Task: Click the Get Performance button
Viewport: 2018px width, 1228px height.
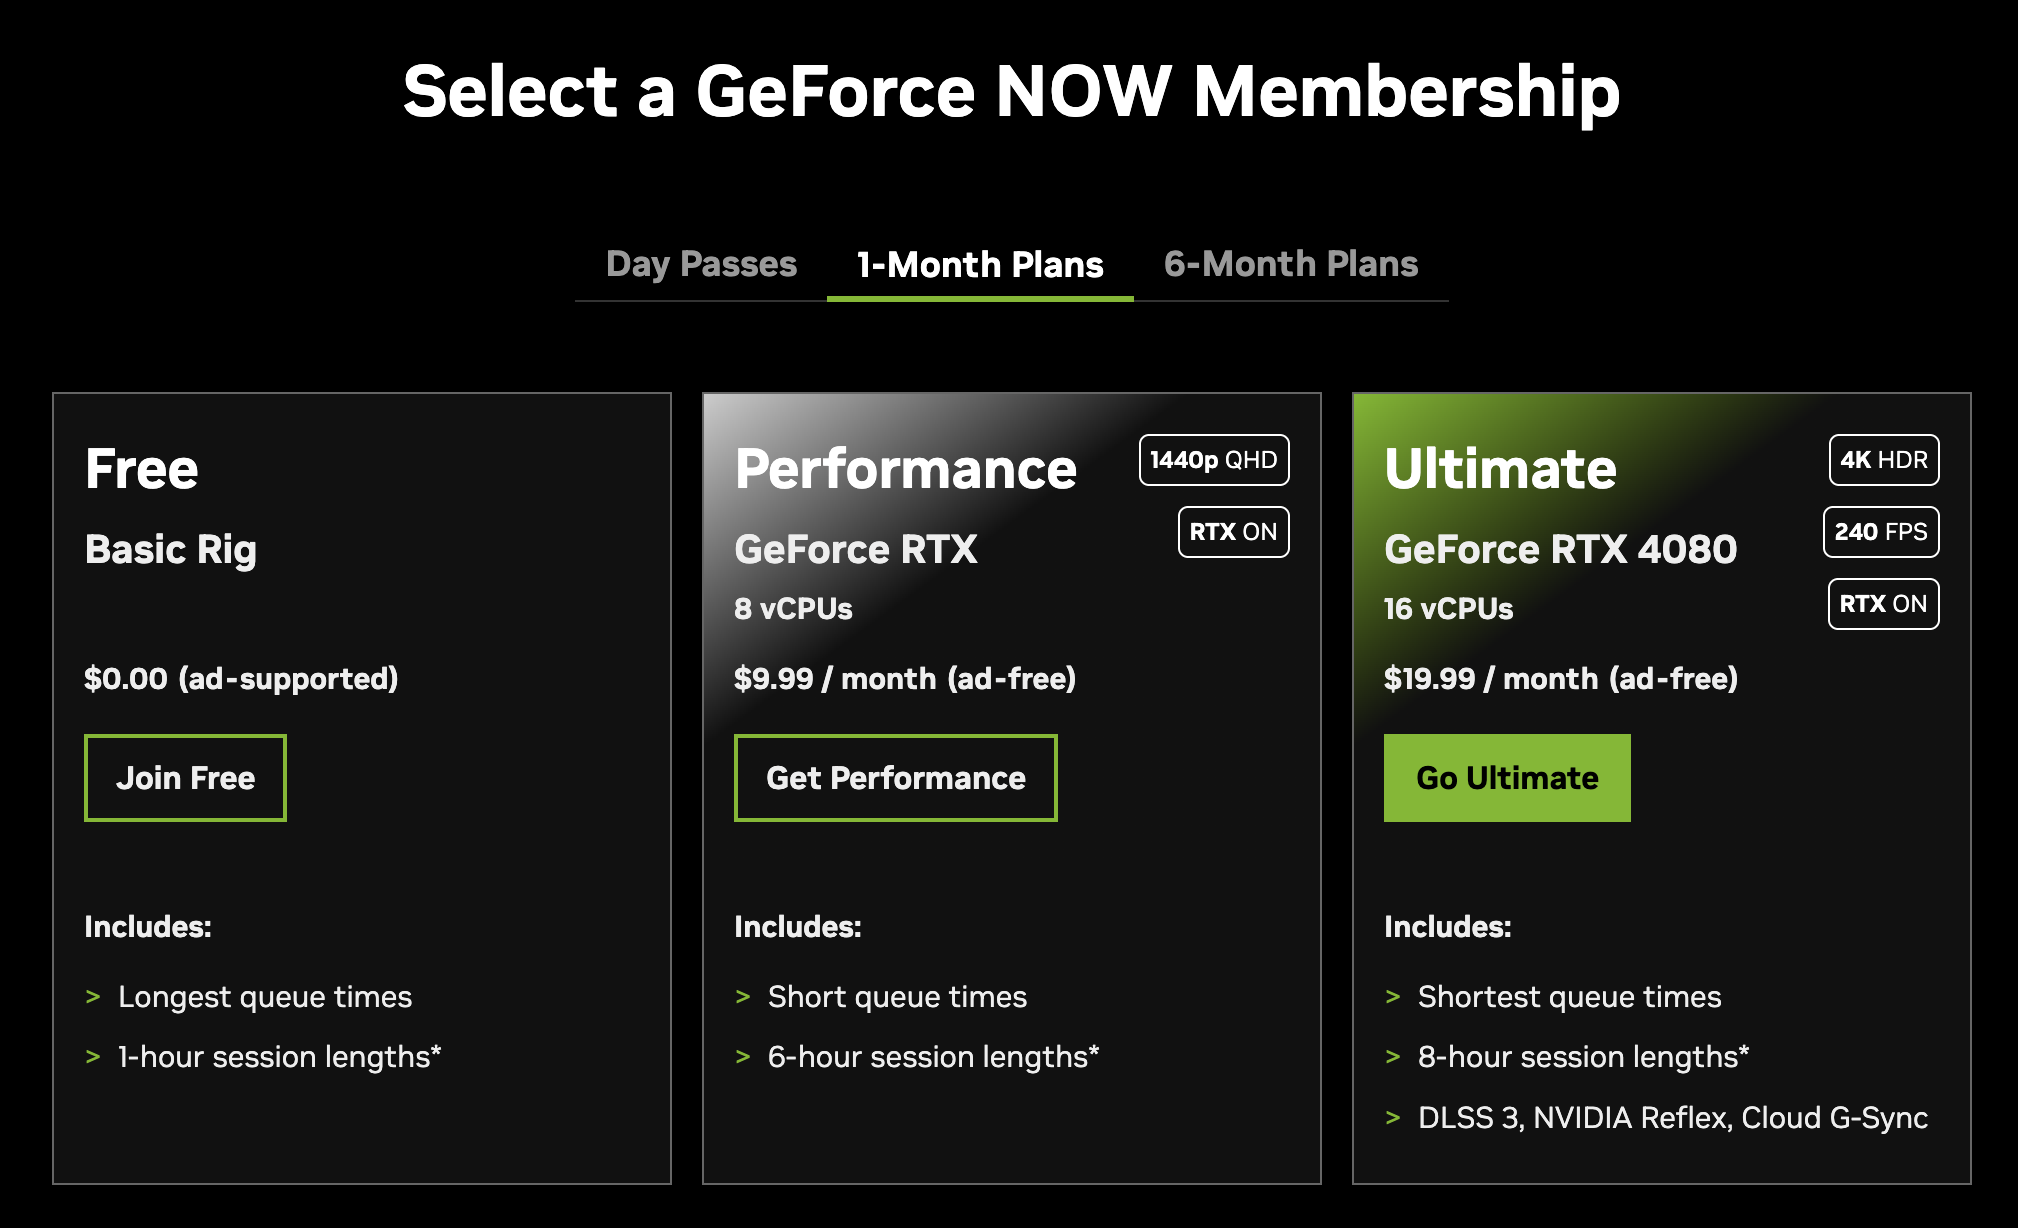Action: pos(896,778)
